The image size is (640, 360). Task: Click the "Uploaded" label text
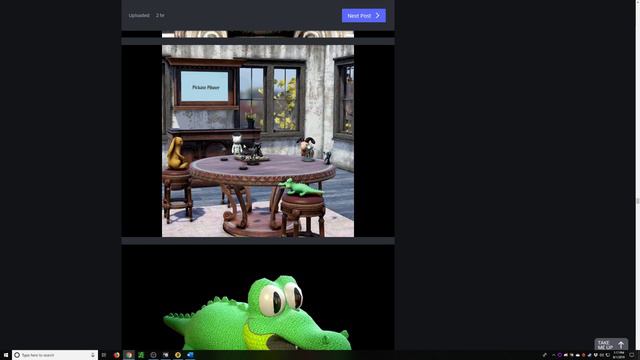click(x=139, y=16)
